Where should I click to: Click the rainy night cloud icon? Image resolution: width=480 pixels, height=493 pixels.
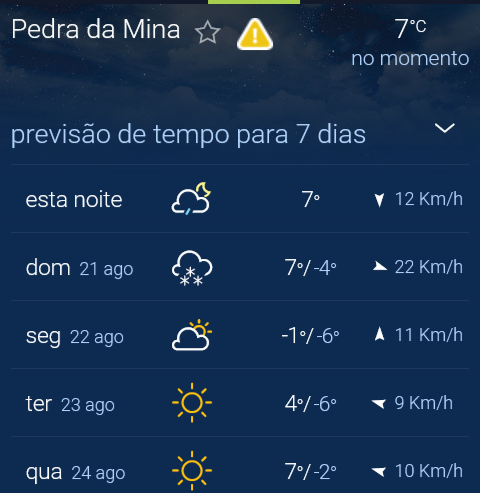point(191,198)
